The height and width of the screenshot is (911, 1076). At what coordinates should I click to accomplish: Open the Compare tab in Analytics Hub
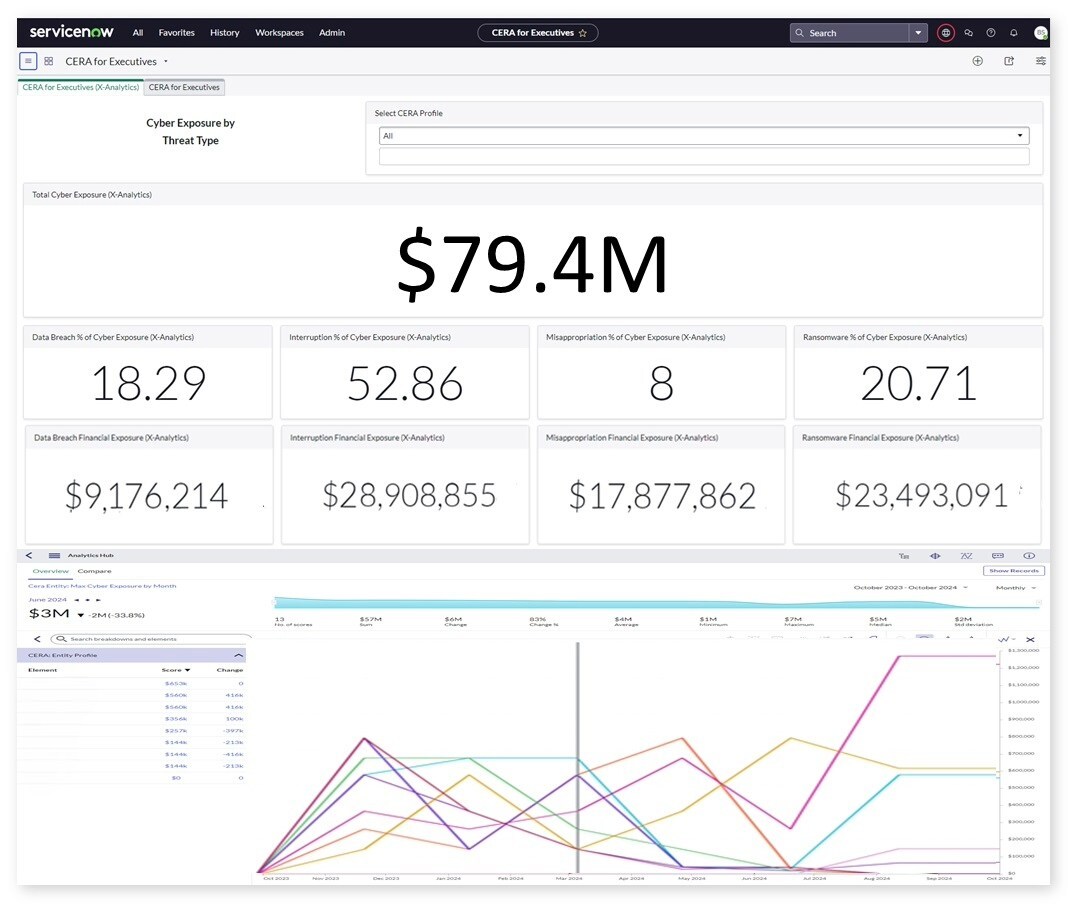click(x=95, y=571)
